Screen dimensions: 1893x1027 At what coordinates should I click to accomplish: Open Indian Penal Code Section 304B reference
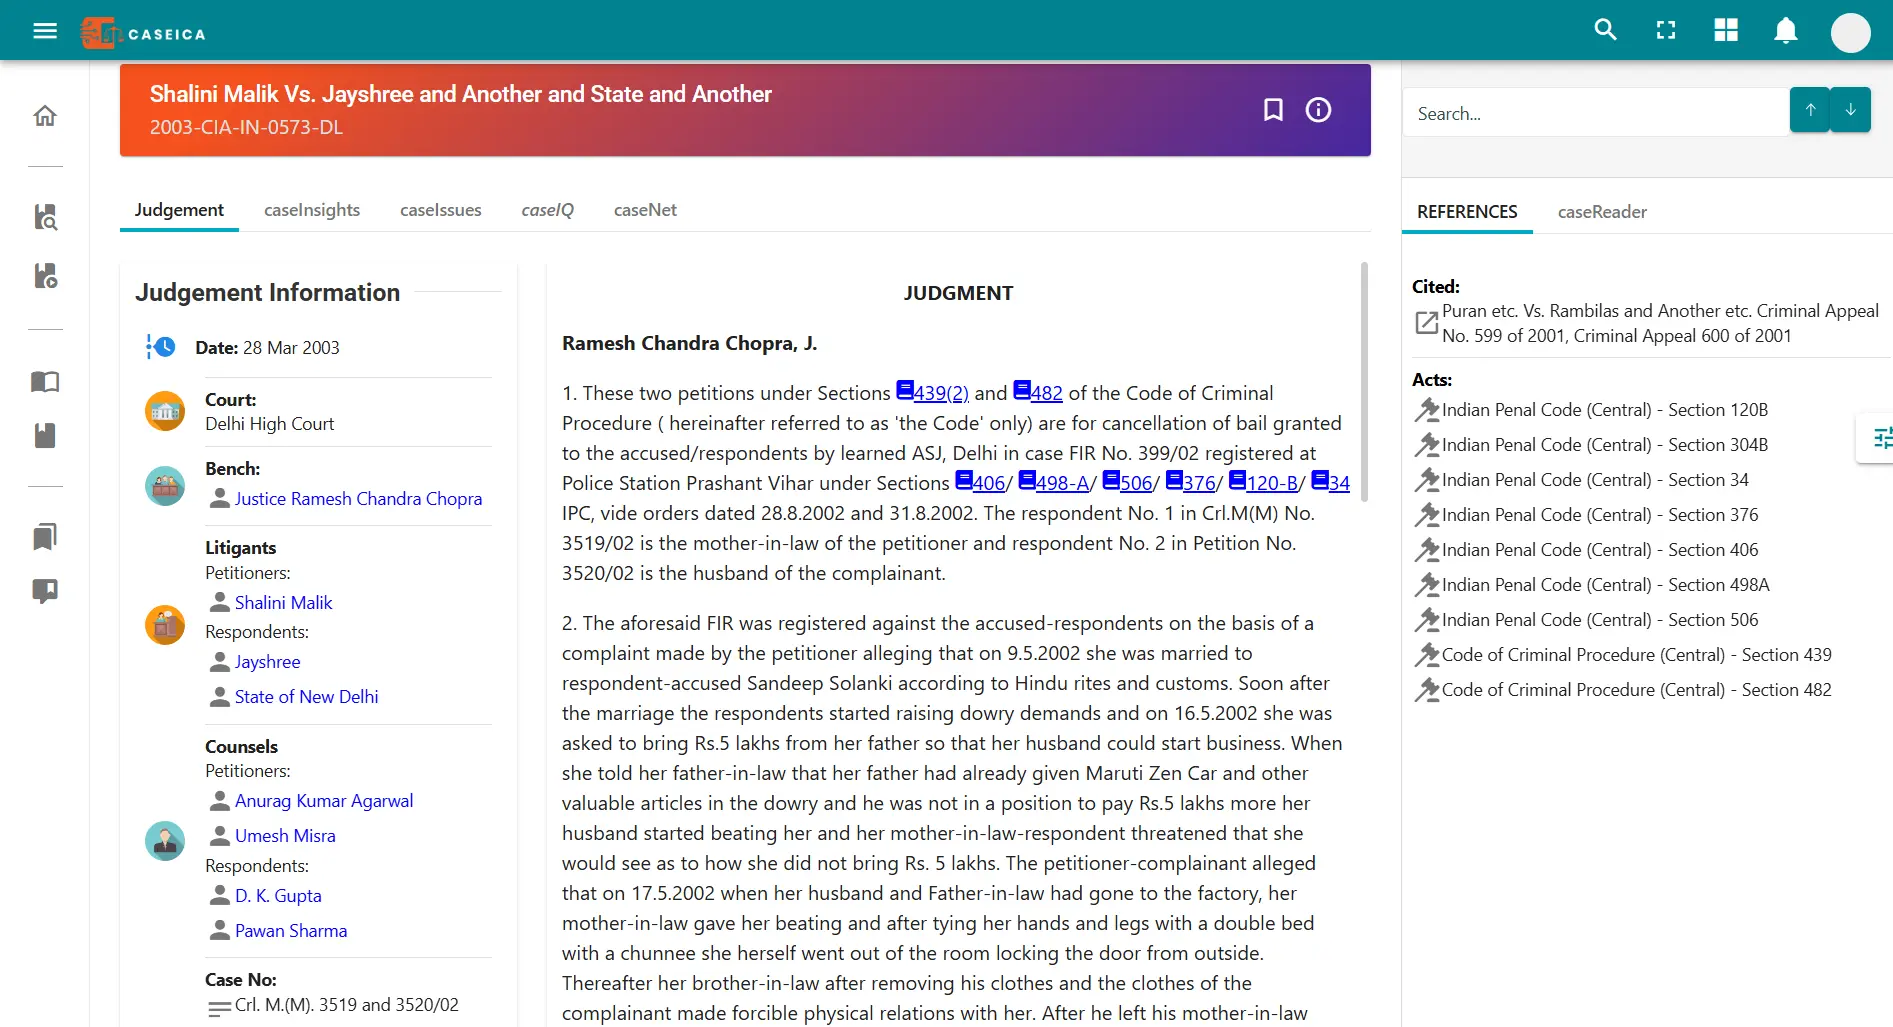(x=1604, y=444)
